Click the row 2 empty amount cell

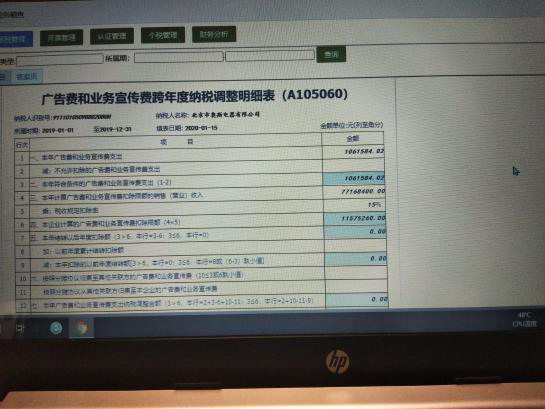pos(353,165)
